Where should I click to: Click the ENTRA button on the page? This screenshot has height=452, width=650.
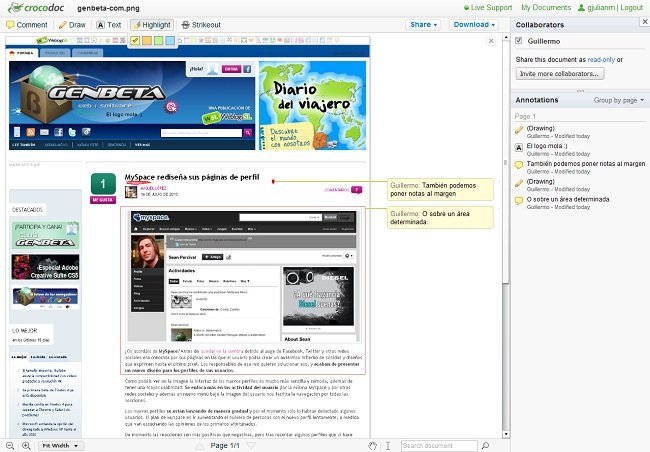coord(231,69)
